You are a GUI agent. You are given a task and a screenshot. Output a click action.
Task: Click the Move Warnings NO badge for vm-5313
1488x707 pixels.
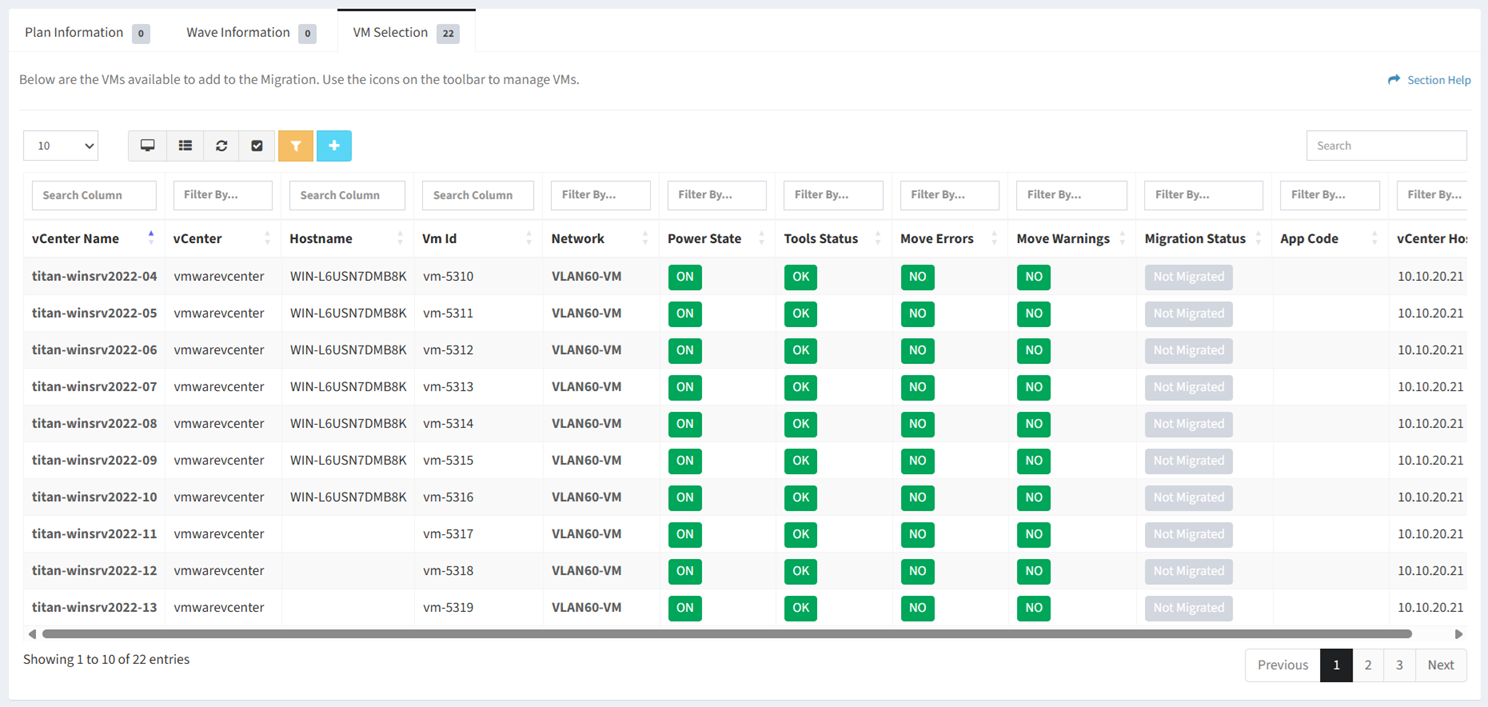tap(1034, 387)
